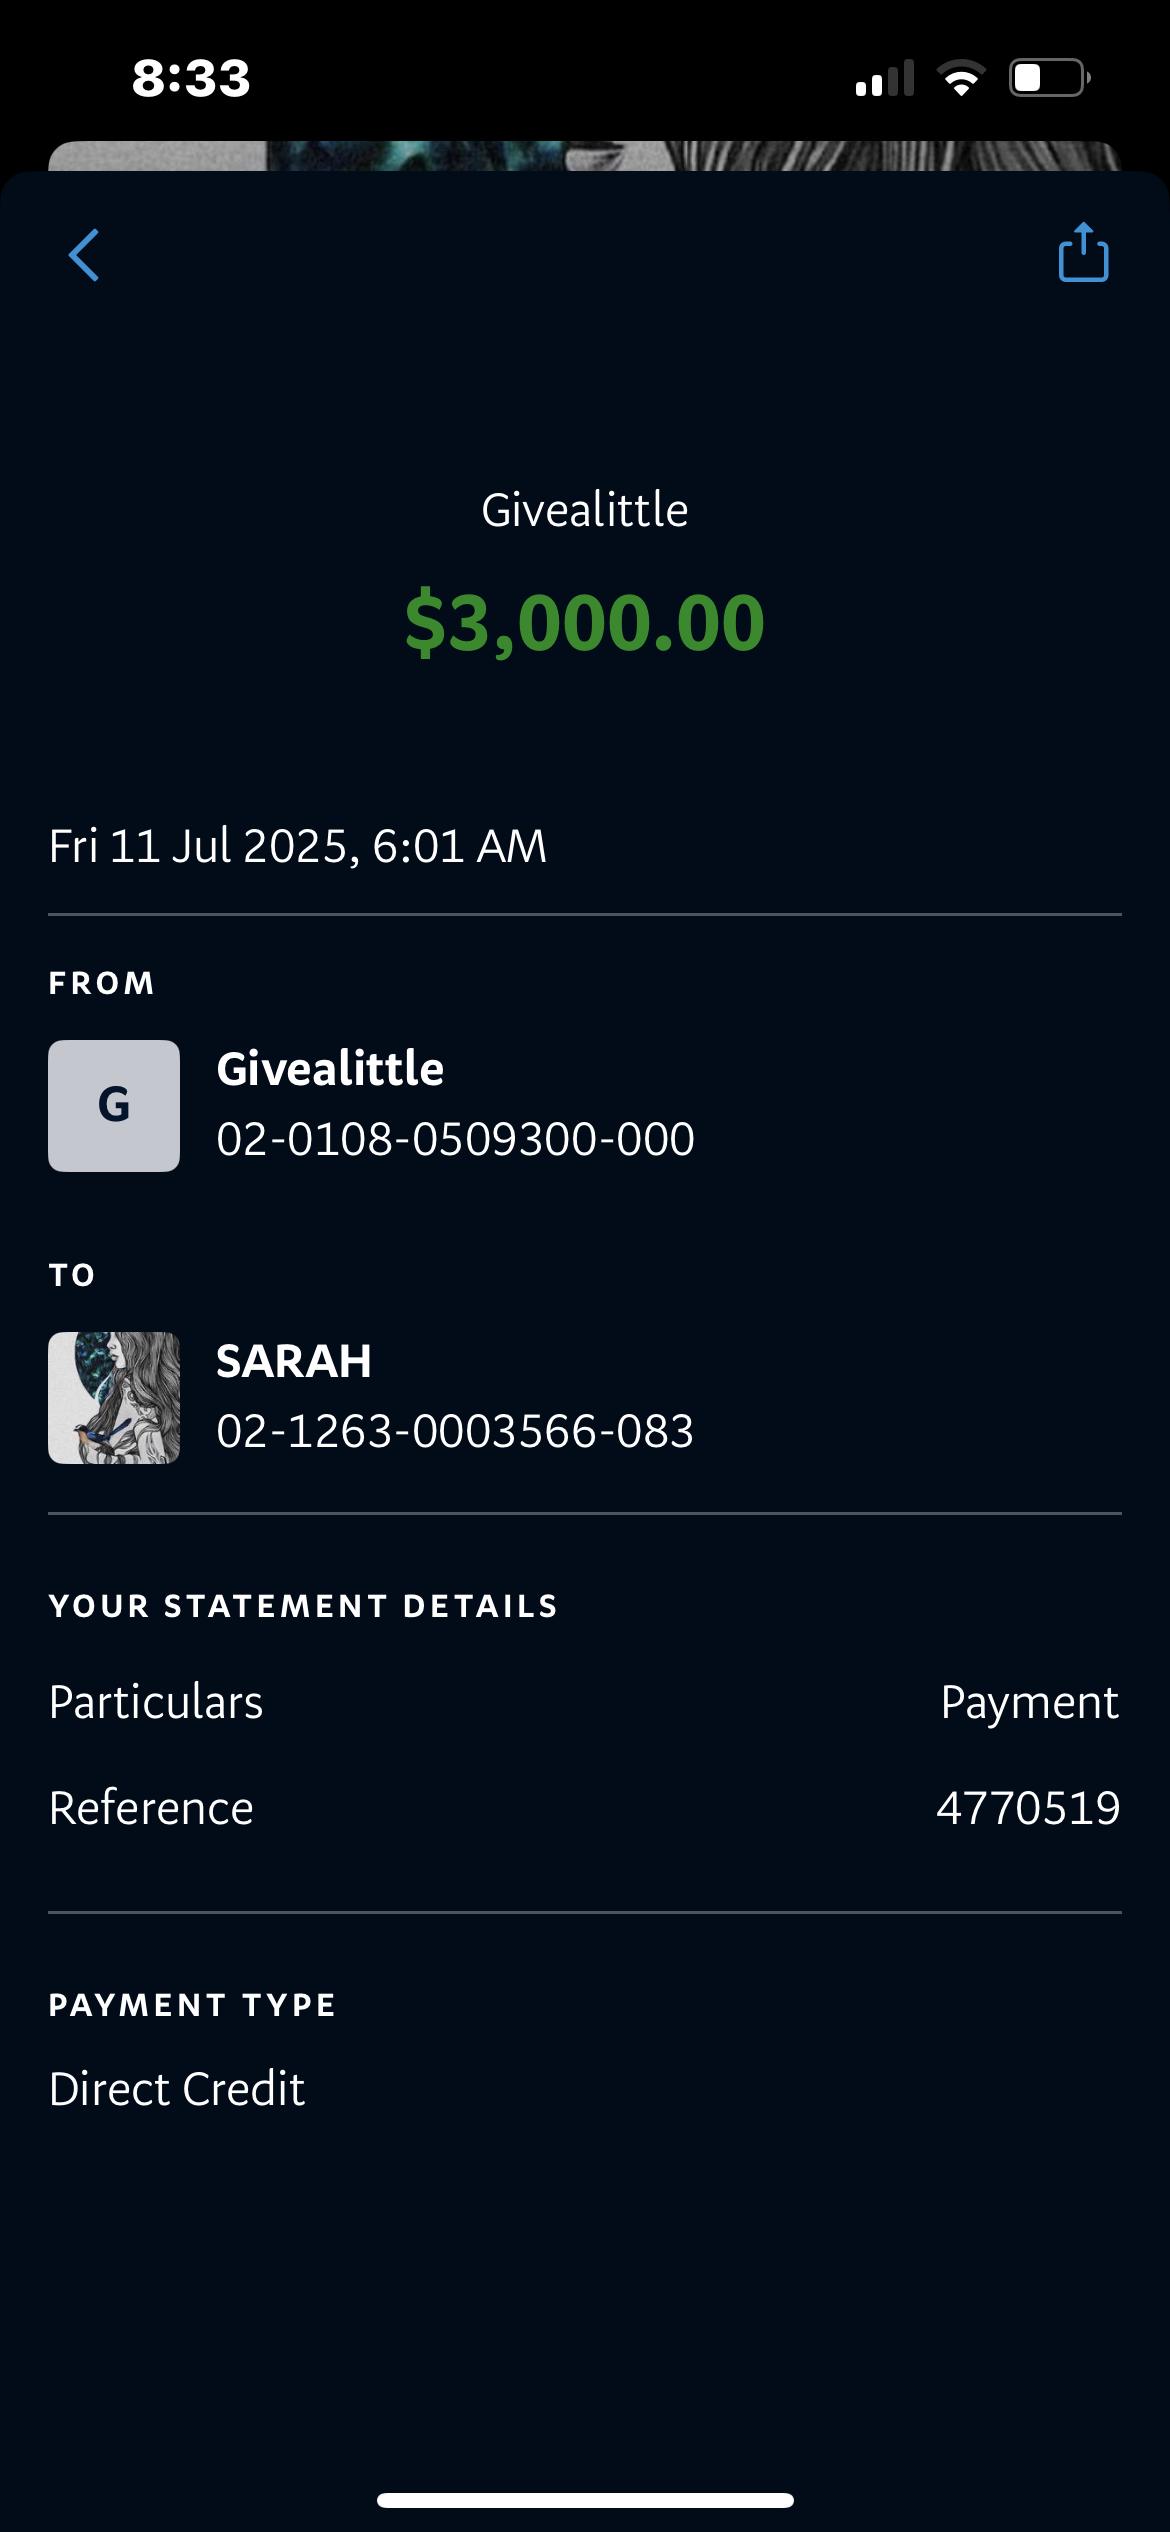
Task: Tap recipient account number 02-1263-0003566-083
Action: point(455,1431)
